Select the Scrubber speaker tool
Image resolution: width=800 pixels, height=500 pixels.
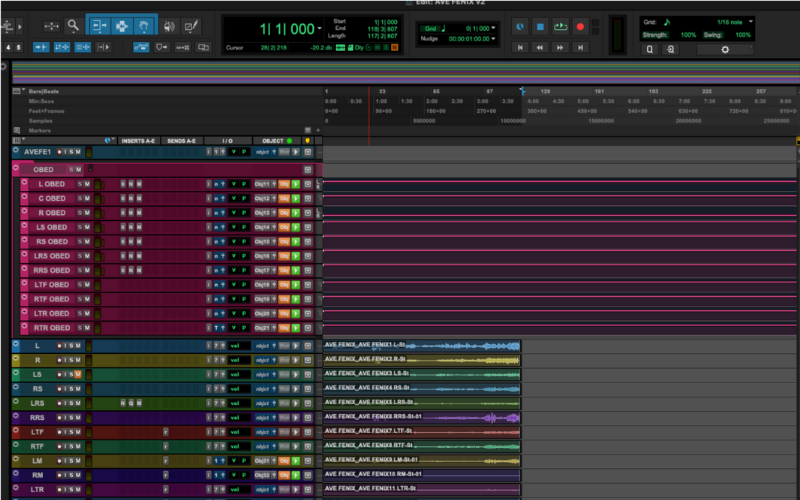click(x=168, y=25)
